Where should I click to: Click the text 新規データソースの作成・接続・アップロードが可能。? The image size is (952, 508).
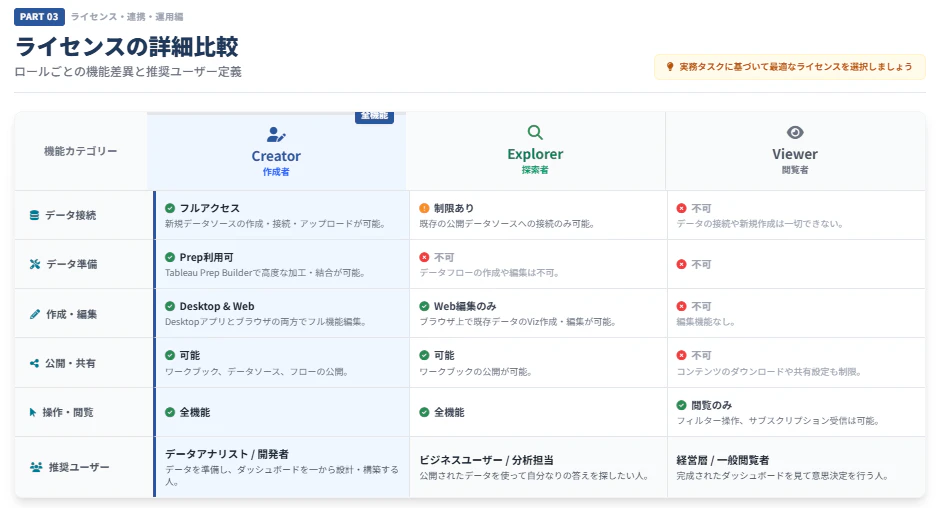click(276, 224)
